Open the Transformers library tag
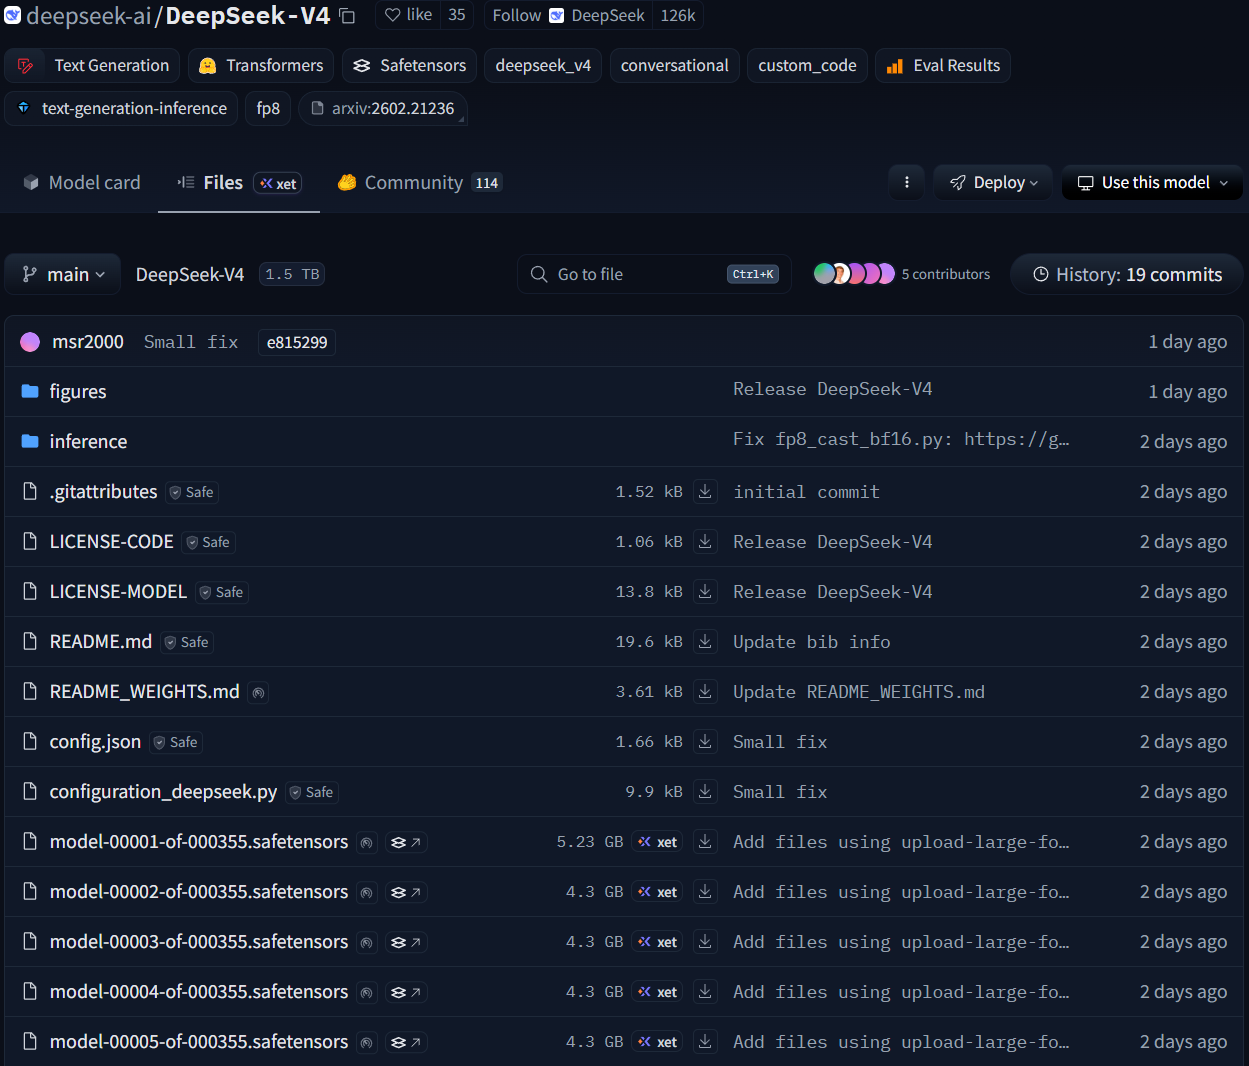Viewport: 1249px width, 1066px height. click(x=261, y=65)
